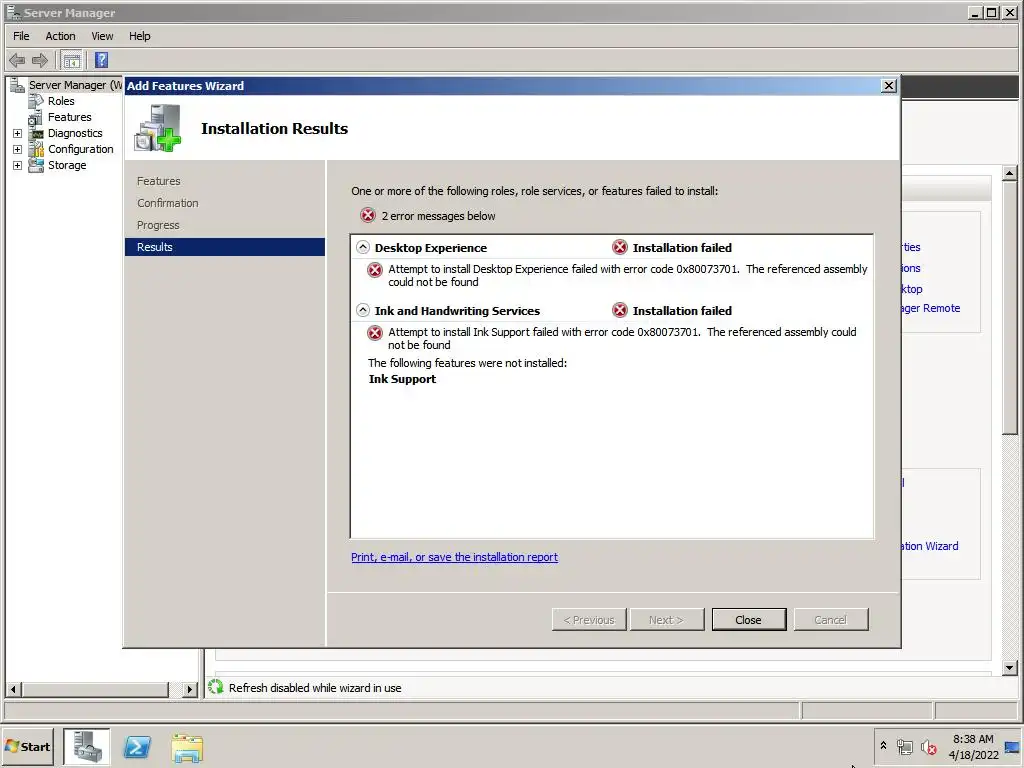Click the Desktop Experience Installation failed icon
This screenshot has height=768, width=1024.
click(x=620, y=248)
